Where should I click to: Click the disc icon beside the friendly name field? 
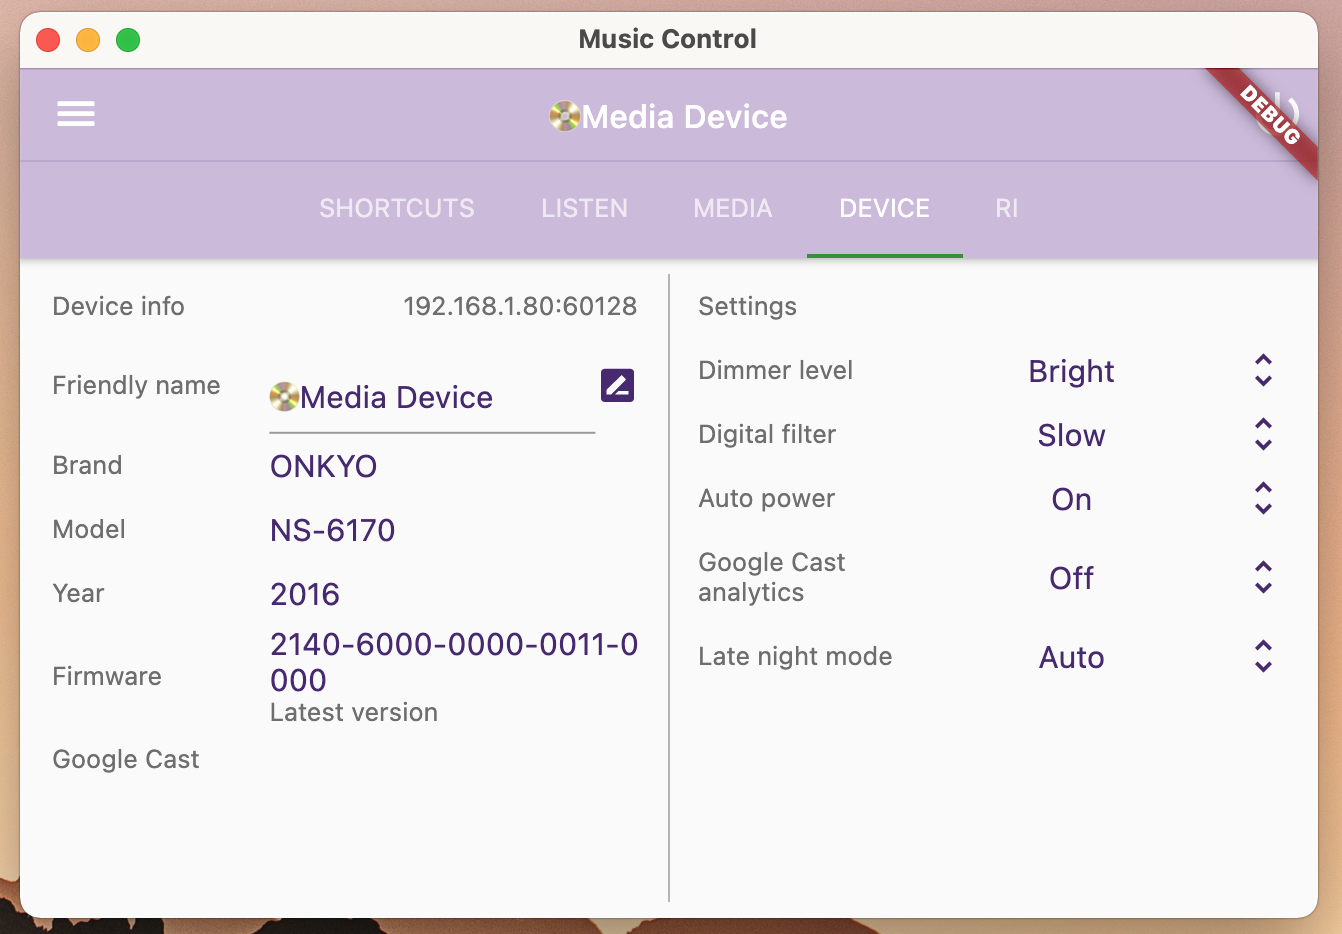[x=284, y=396]
